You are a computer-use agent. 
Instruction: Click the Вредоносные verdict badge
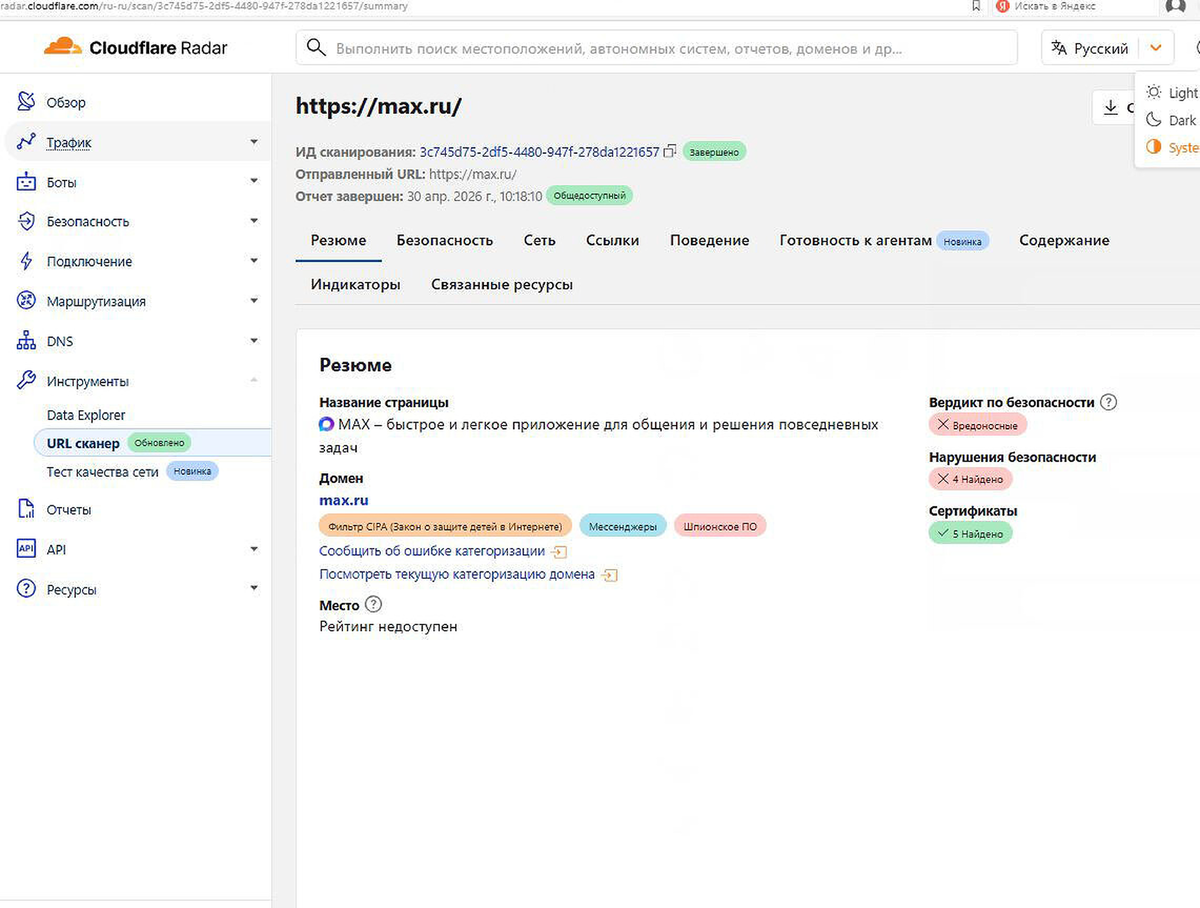tap(978, 425)
